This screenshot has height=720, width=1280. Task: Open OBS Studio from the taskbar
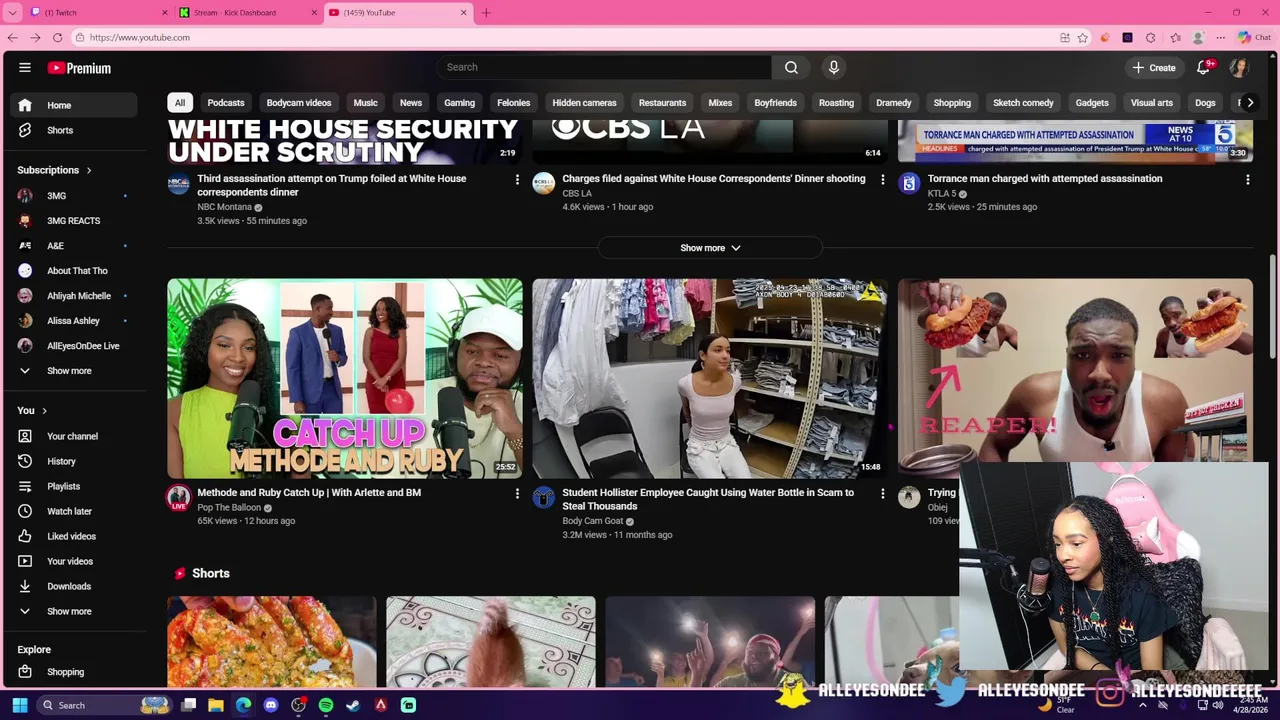click(298, 705)
